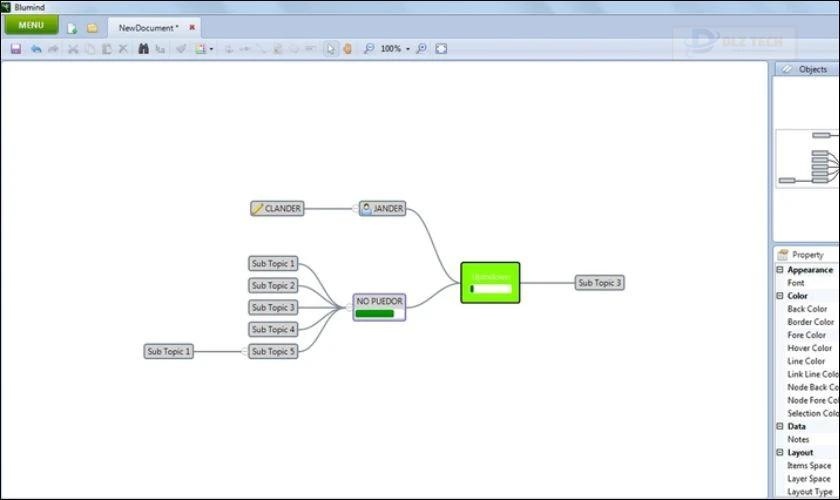840x500 pixels.
Task: Collapse the JANDER branch toggle
Action: point(356,208)
